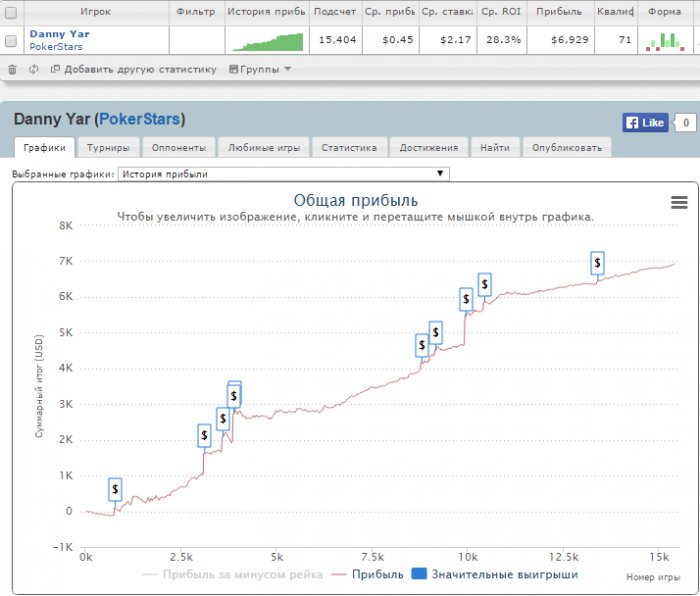Check the Danny Yar row checkbox
The image size is (700, 596).
(x=11, y=41)
